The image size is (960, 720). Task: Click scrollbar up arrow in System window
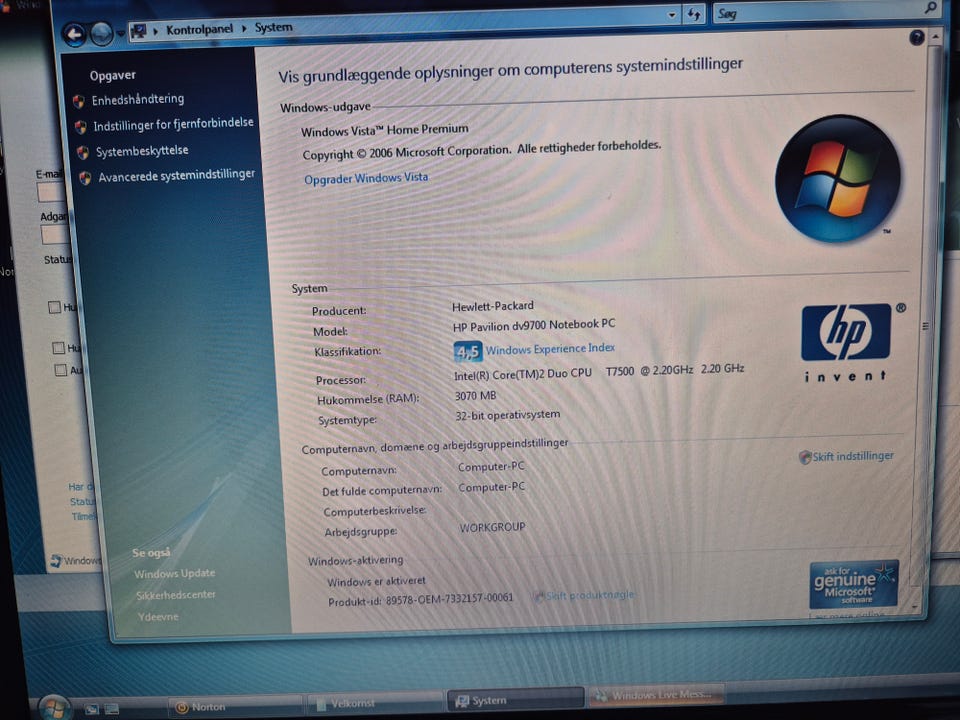[x=935, y=37]
